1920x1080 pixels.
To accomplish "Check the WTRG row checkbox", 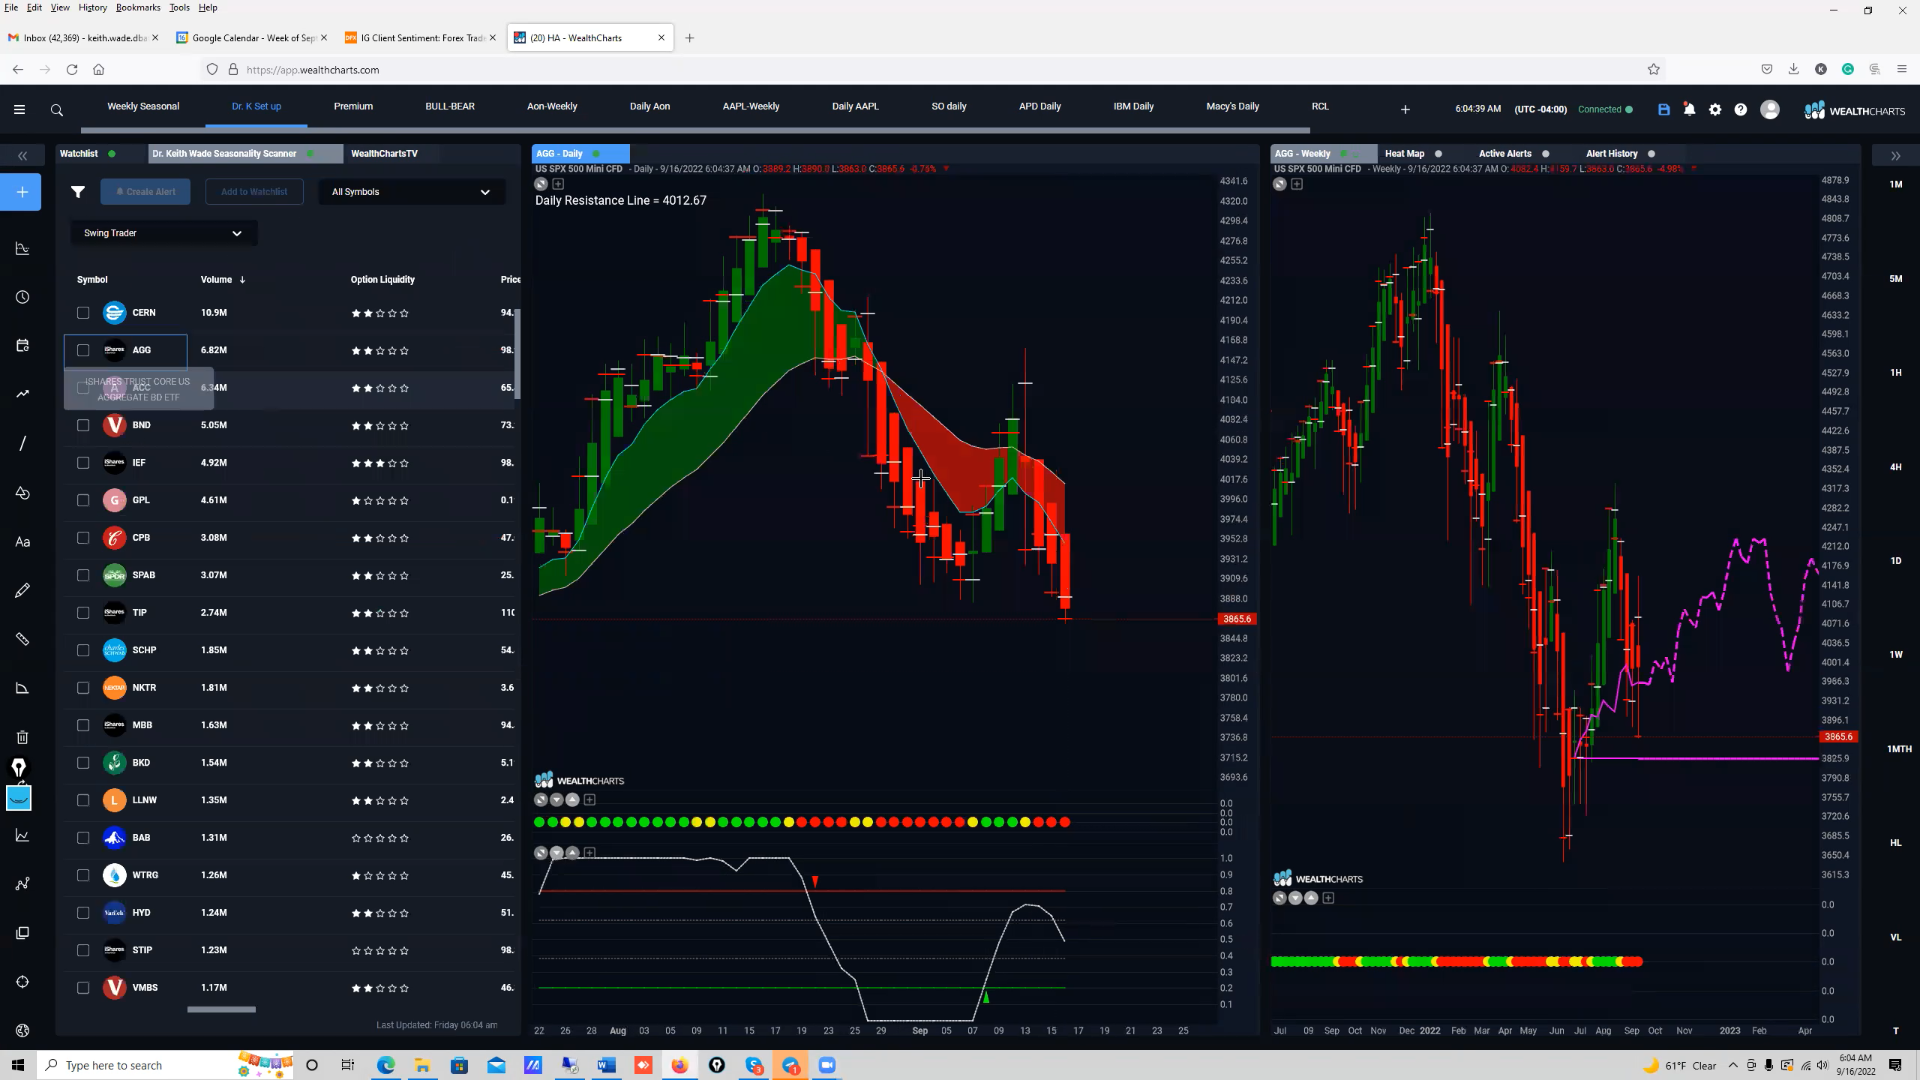I will click(x=83, y=875).
